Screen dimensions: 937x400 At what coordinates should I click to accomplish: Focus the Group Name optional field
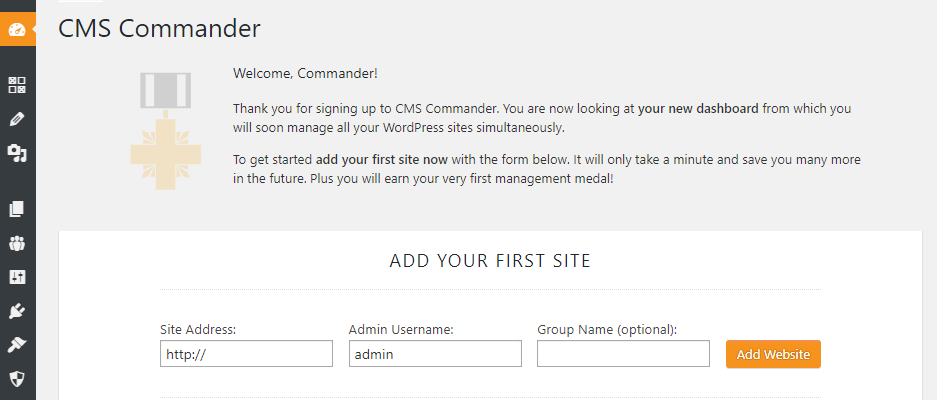click(x=623, y=353)
